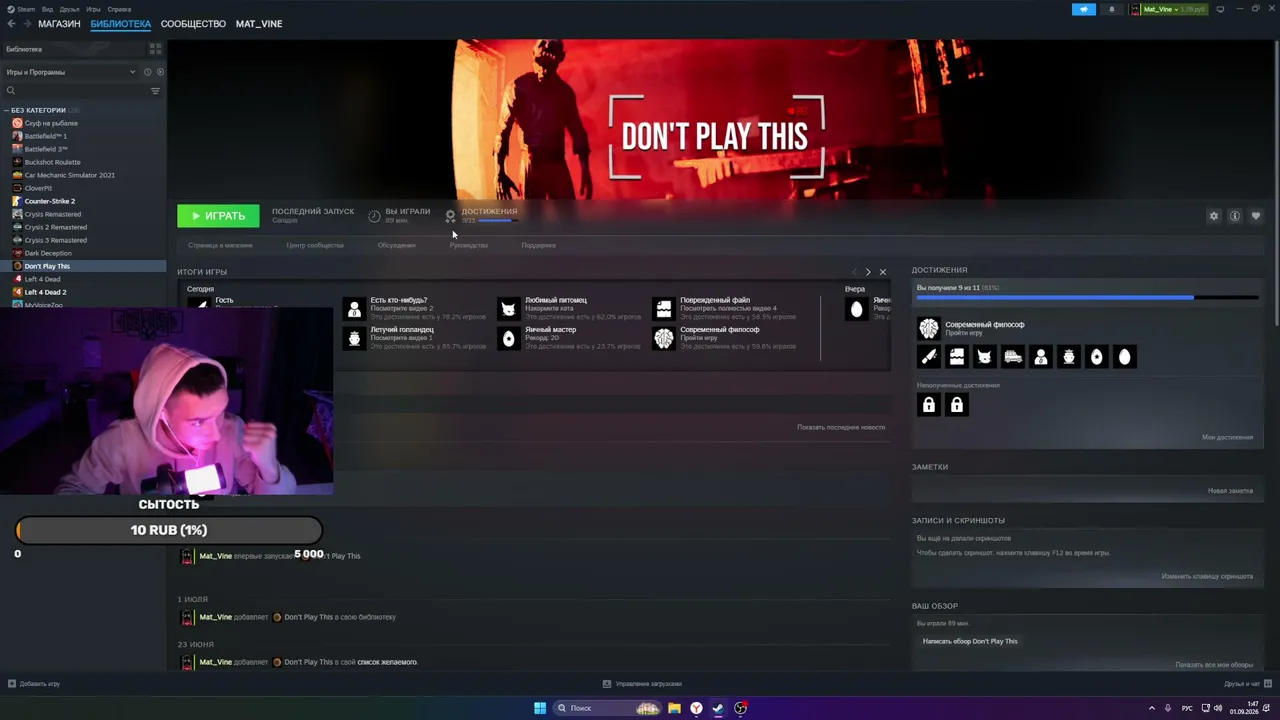Open the Игры menu
The image size is (1280, 720).
(93, 9)
